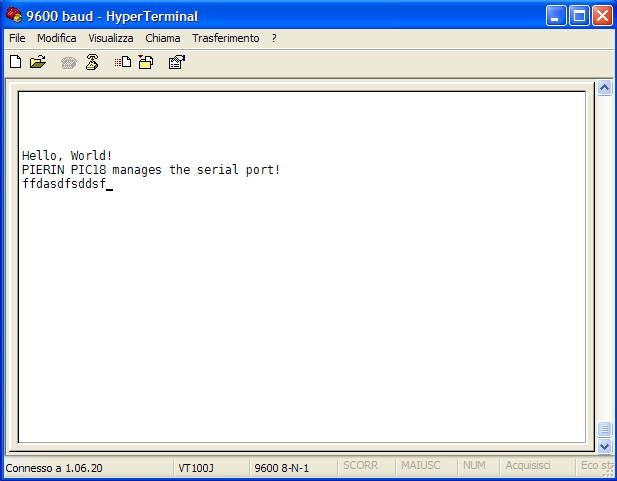Open the File menu
Viewport: 617px width, 481px height.
(x=17, y=38)
